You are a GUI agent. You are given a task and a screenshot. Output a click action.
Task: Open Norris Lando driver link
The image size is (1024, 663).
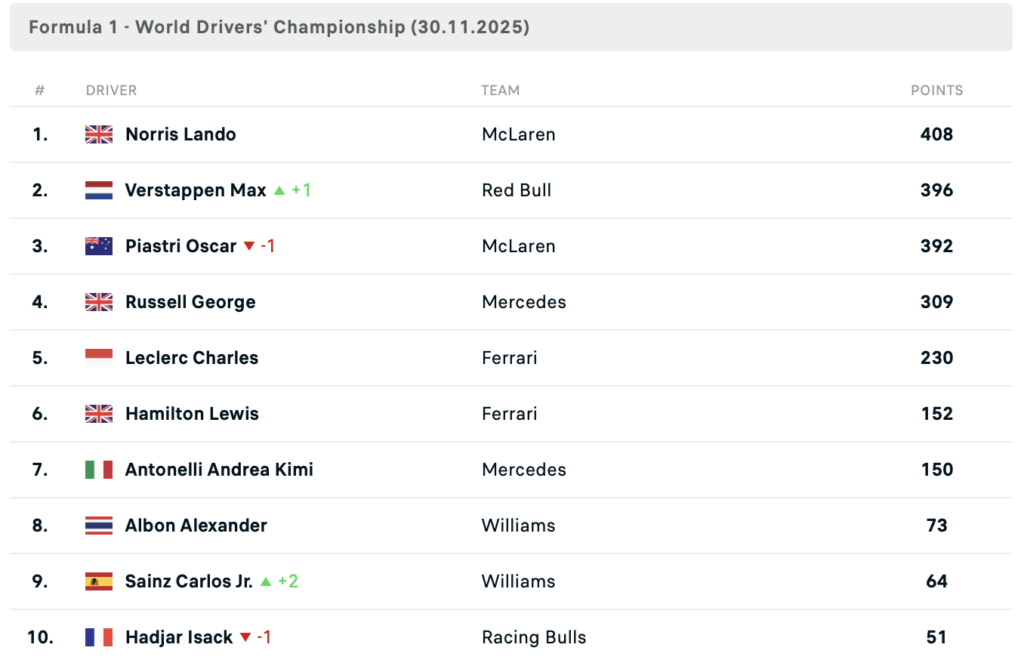coord(181,135)
